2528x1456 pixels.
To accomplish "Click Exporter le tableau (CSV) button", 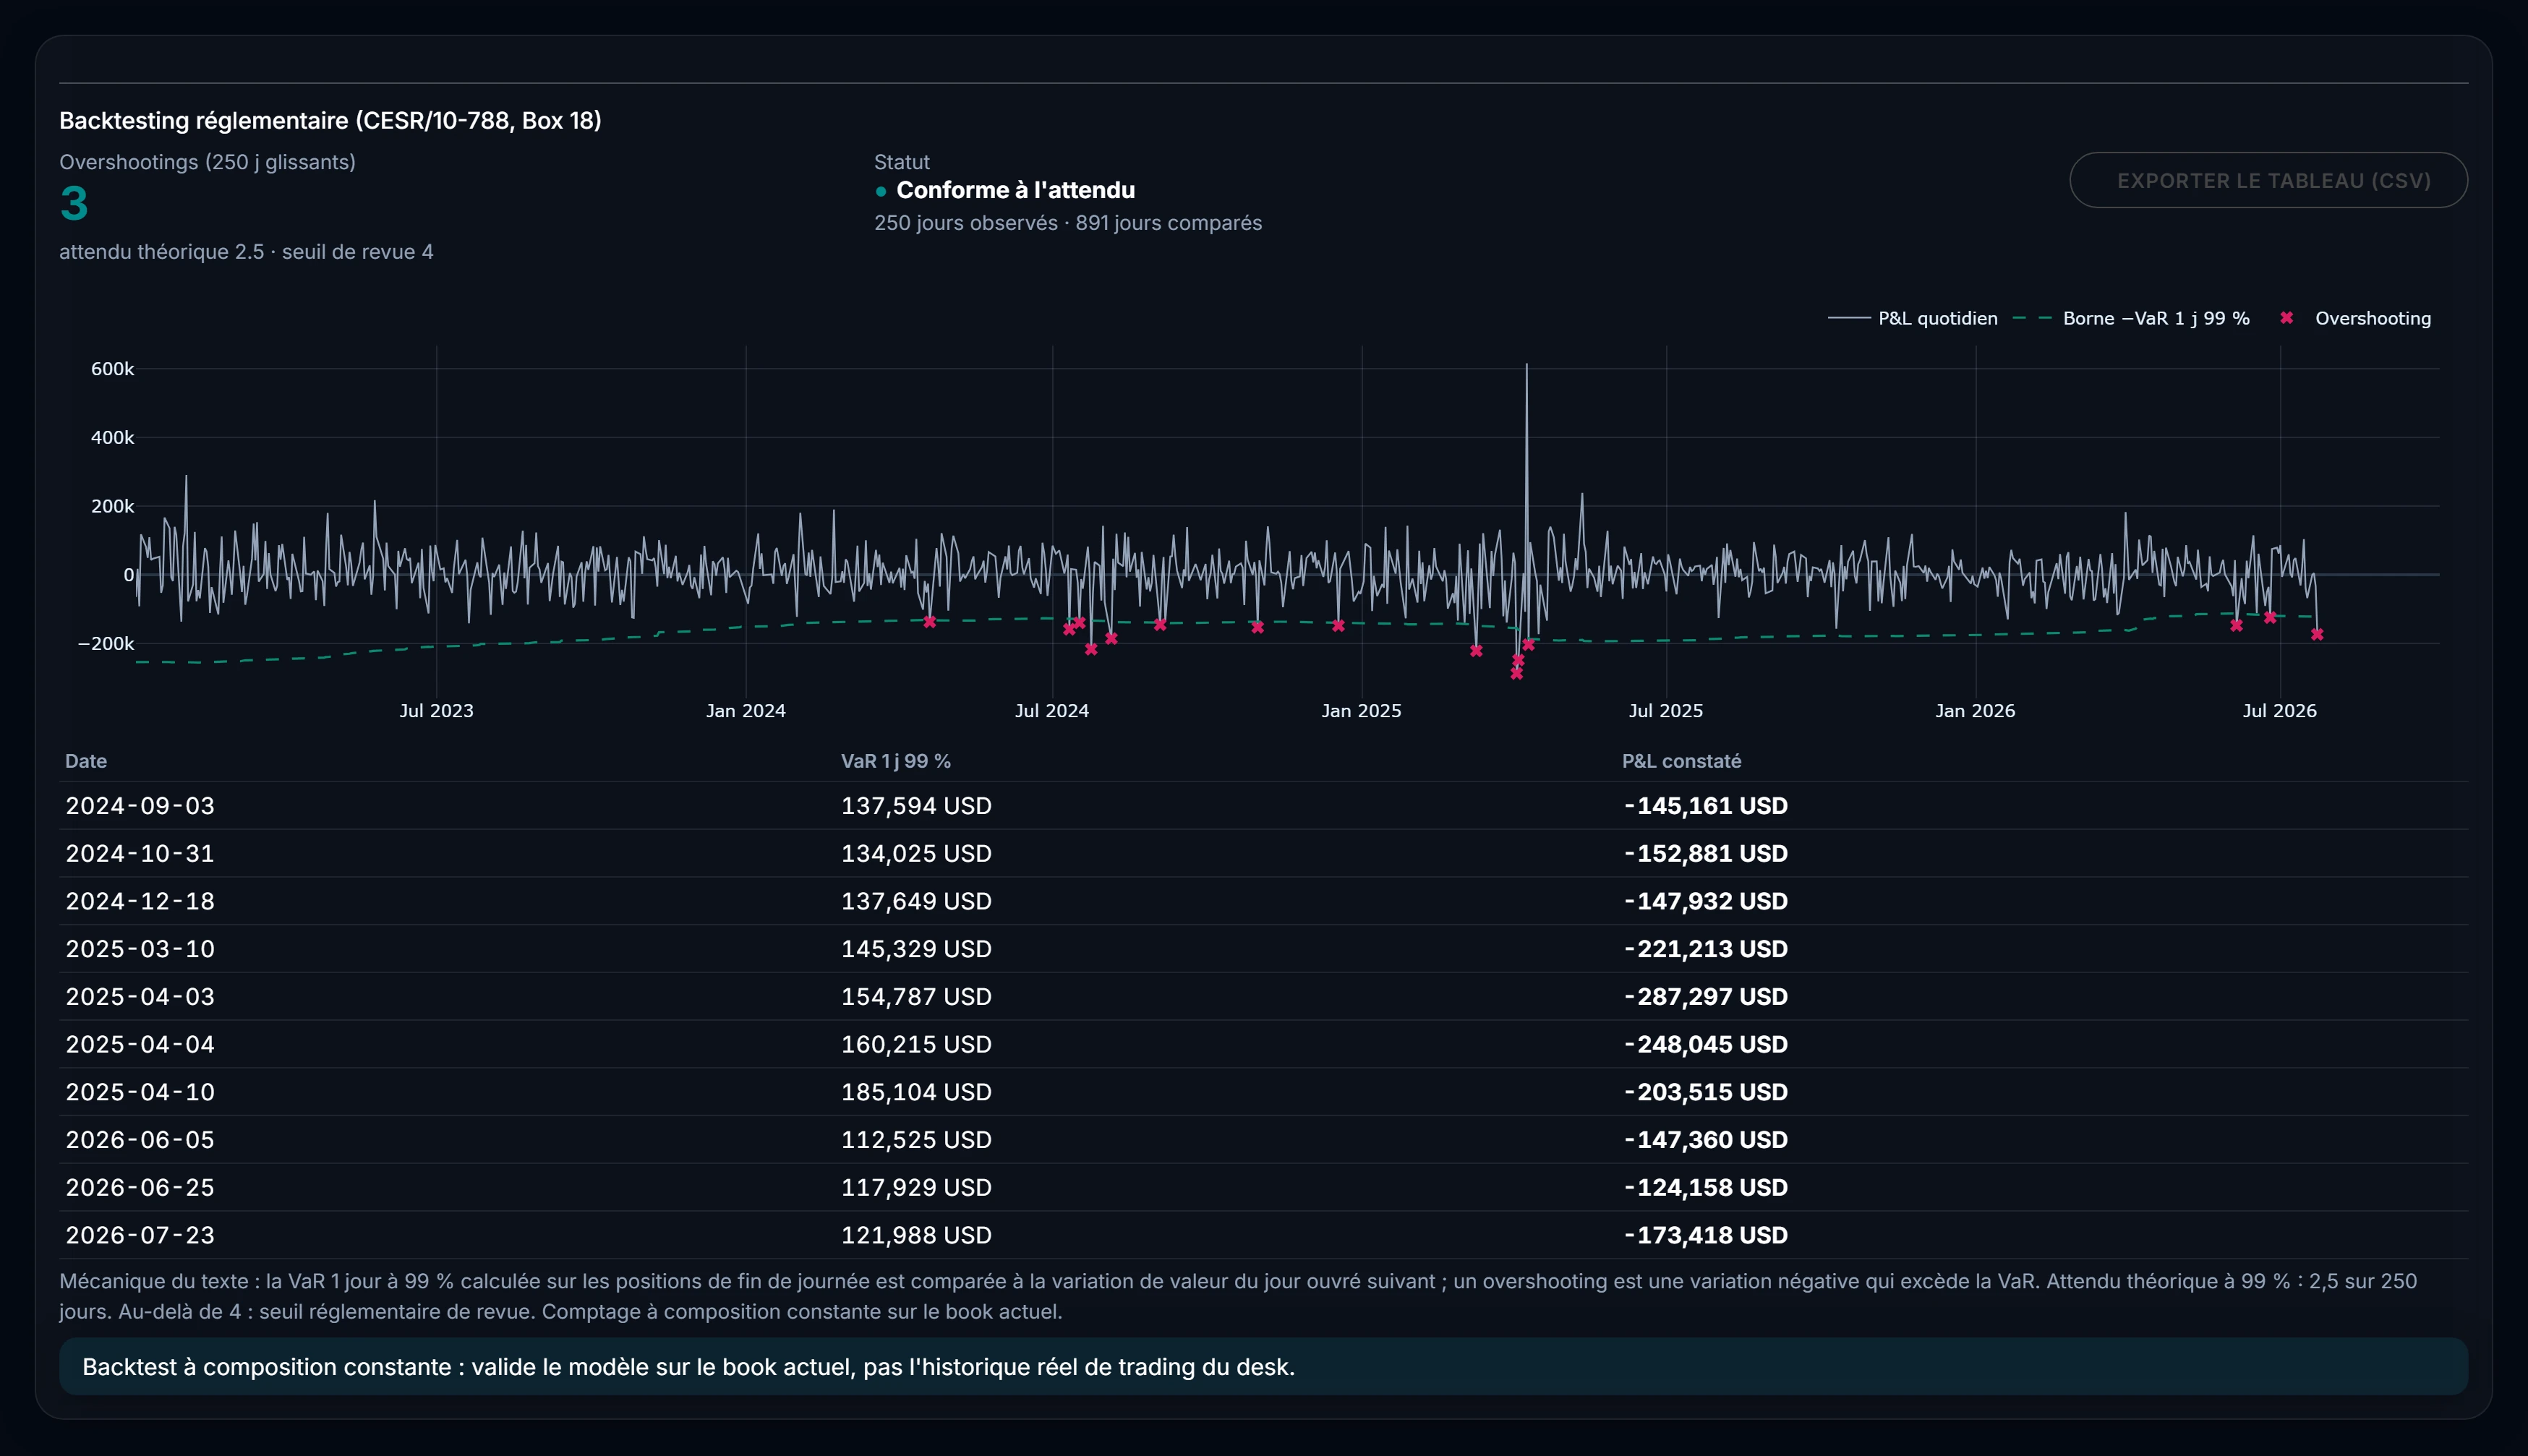I will [x=2268, y=180].
